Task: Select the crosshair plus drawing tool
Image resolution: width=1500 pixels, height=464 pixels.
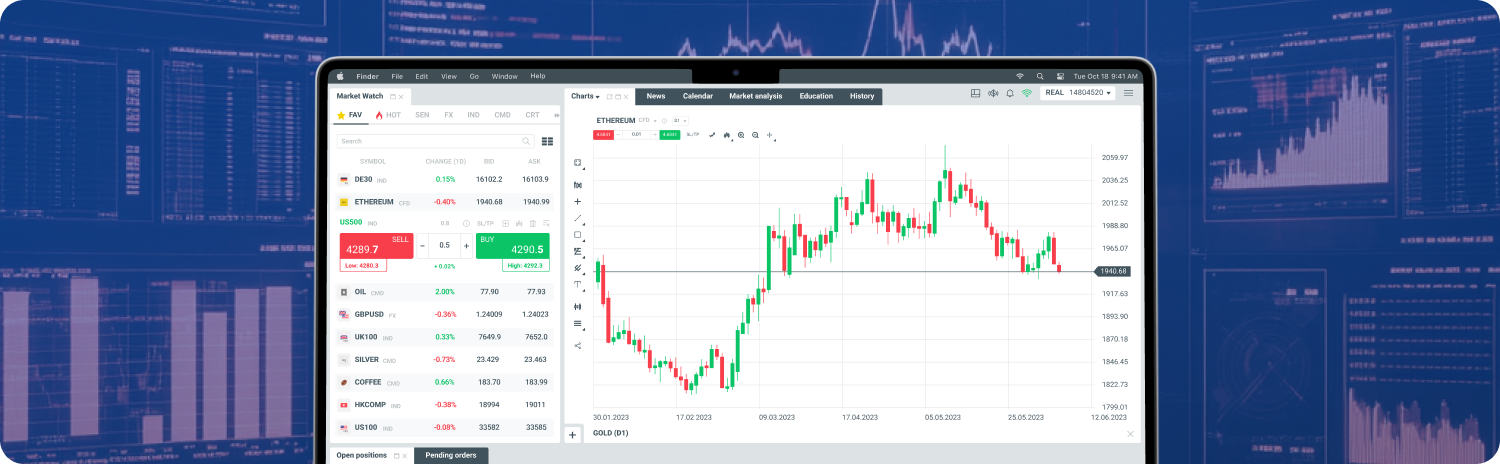Action: click(577, 201)
